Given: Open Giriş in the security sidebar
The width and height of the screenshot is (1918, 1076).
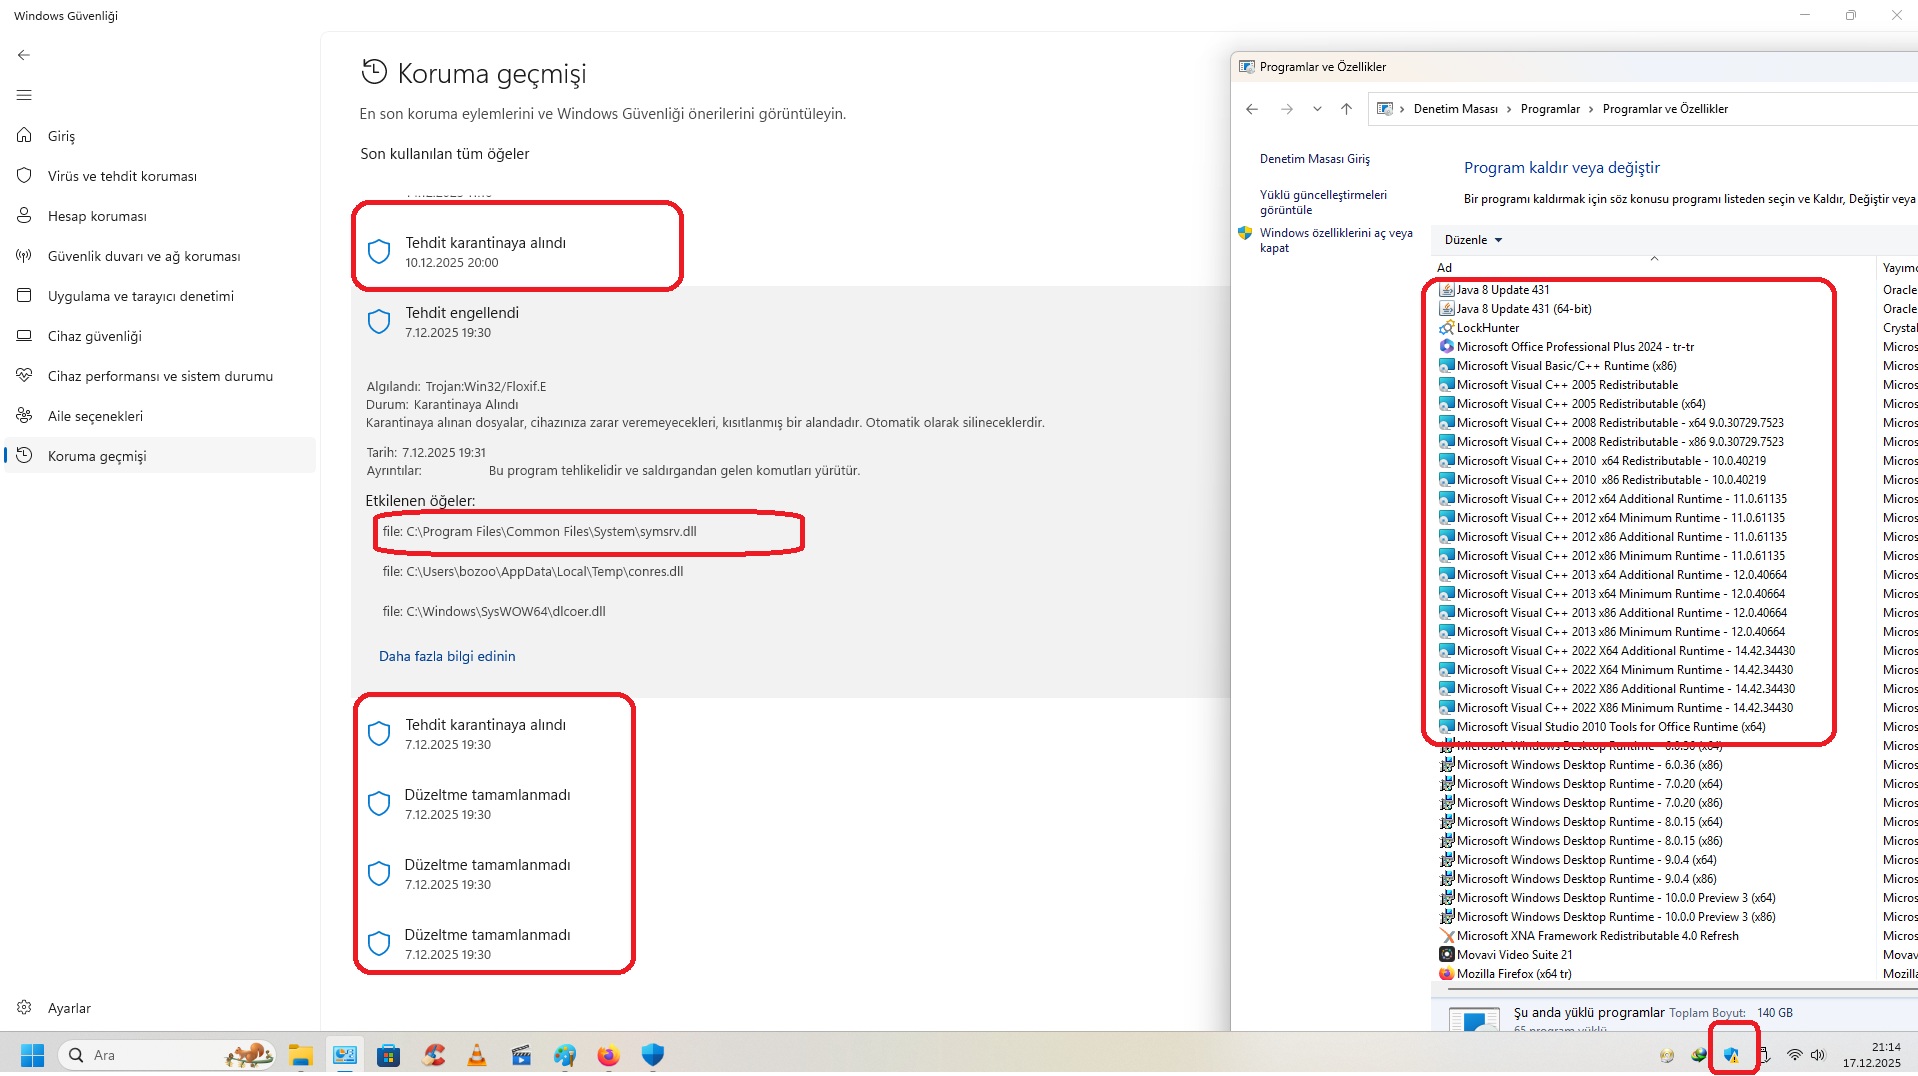Looking at the screenshot, I should [x=160, y=136].
